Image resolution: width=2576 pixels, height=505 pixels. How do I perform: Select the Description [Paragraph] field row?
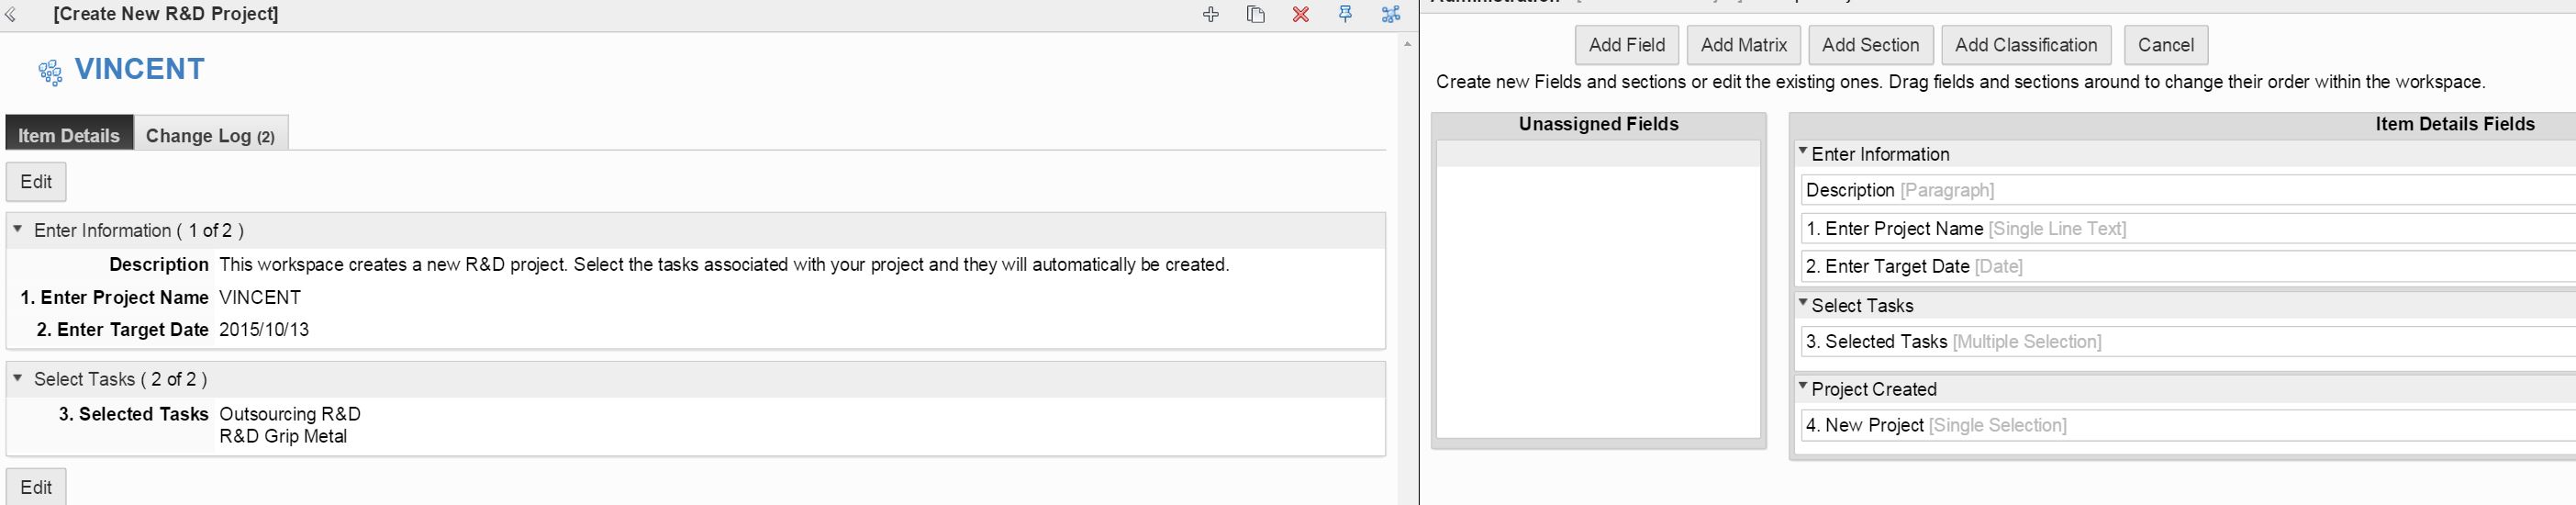point(2188,190)
